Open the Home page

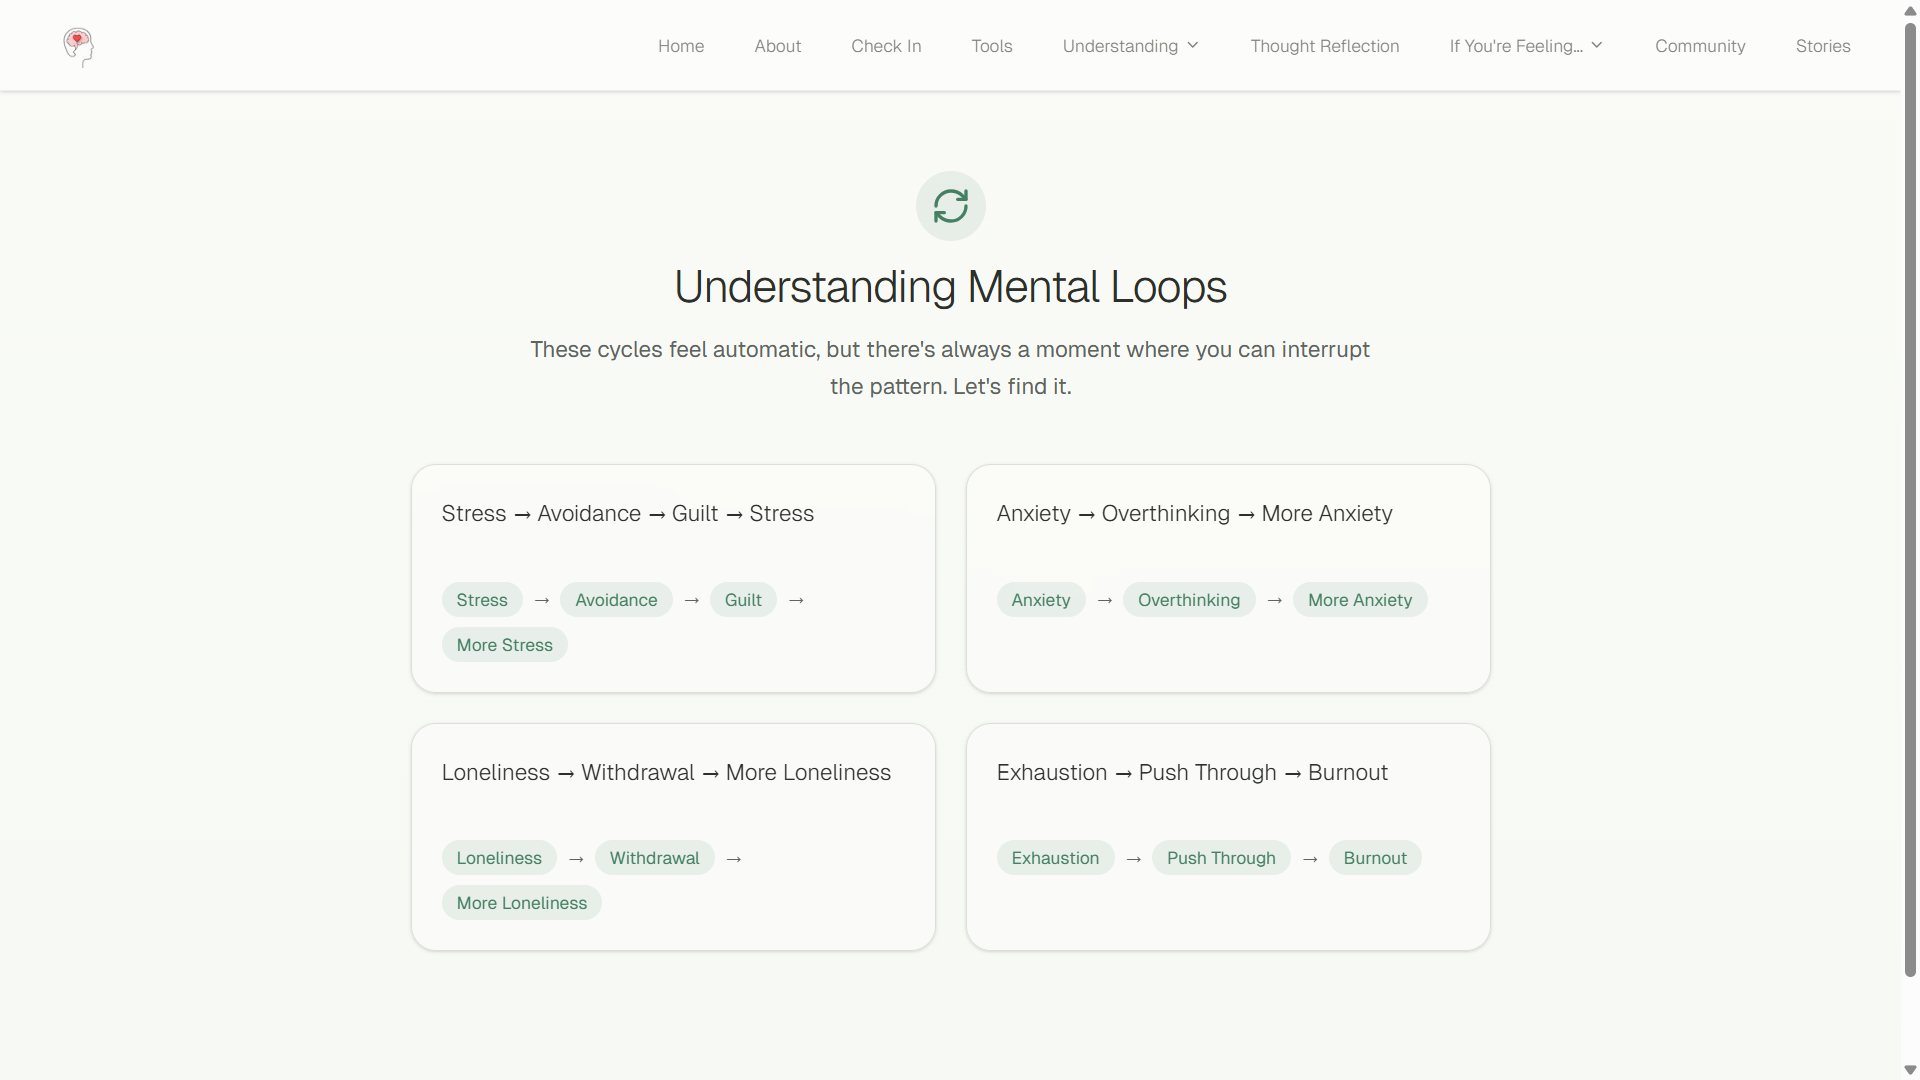[681, 46]
